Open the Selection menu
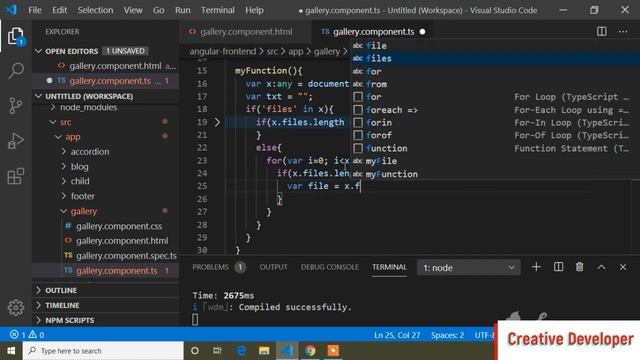This screenshot has width=640, height=360. click(95, 10)
